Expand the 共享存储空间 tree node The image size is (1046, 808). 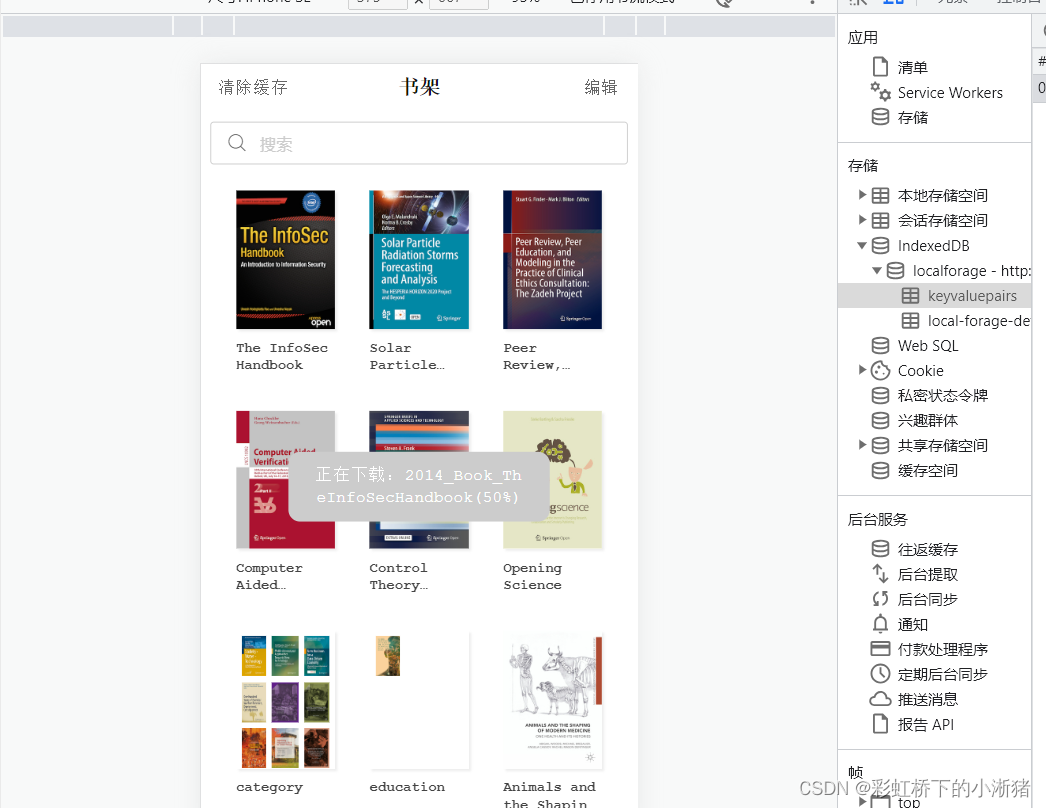pos(862,444)
